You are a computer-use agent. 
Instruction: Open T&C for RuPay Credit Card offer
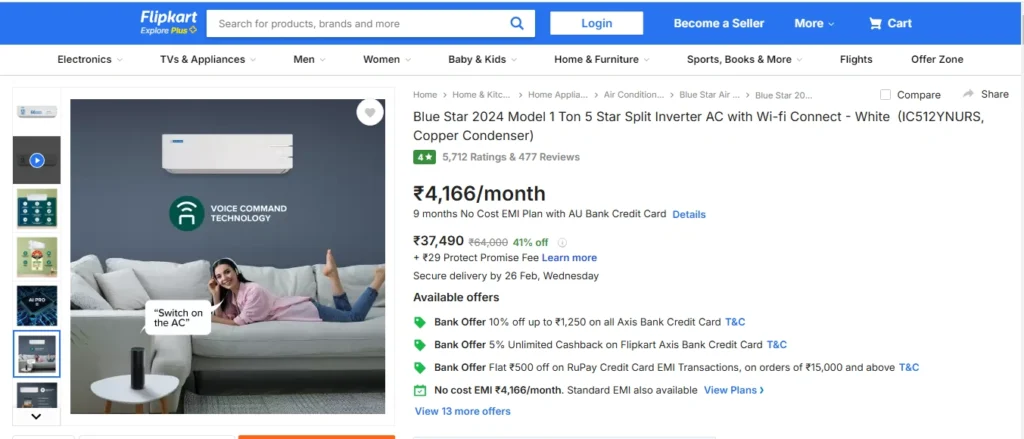[908, 367]
